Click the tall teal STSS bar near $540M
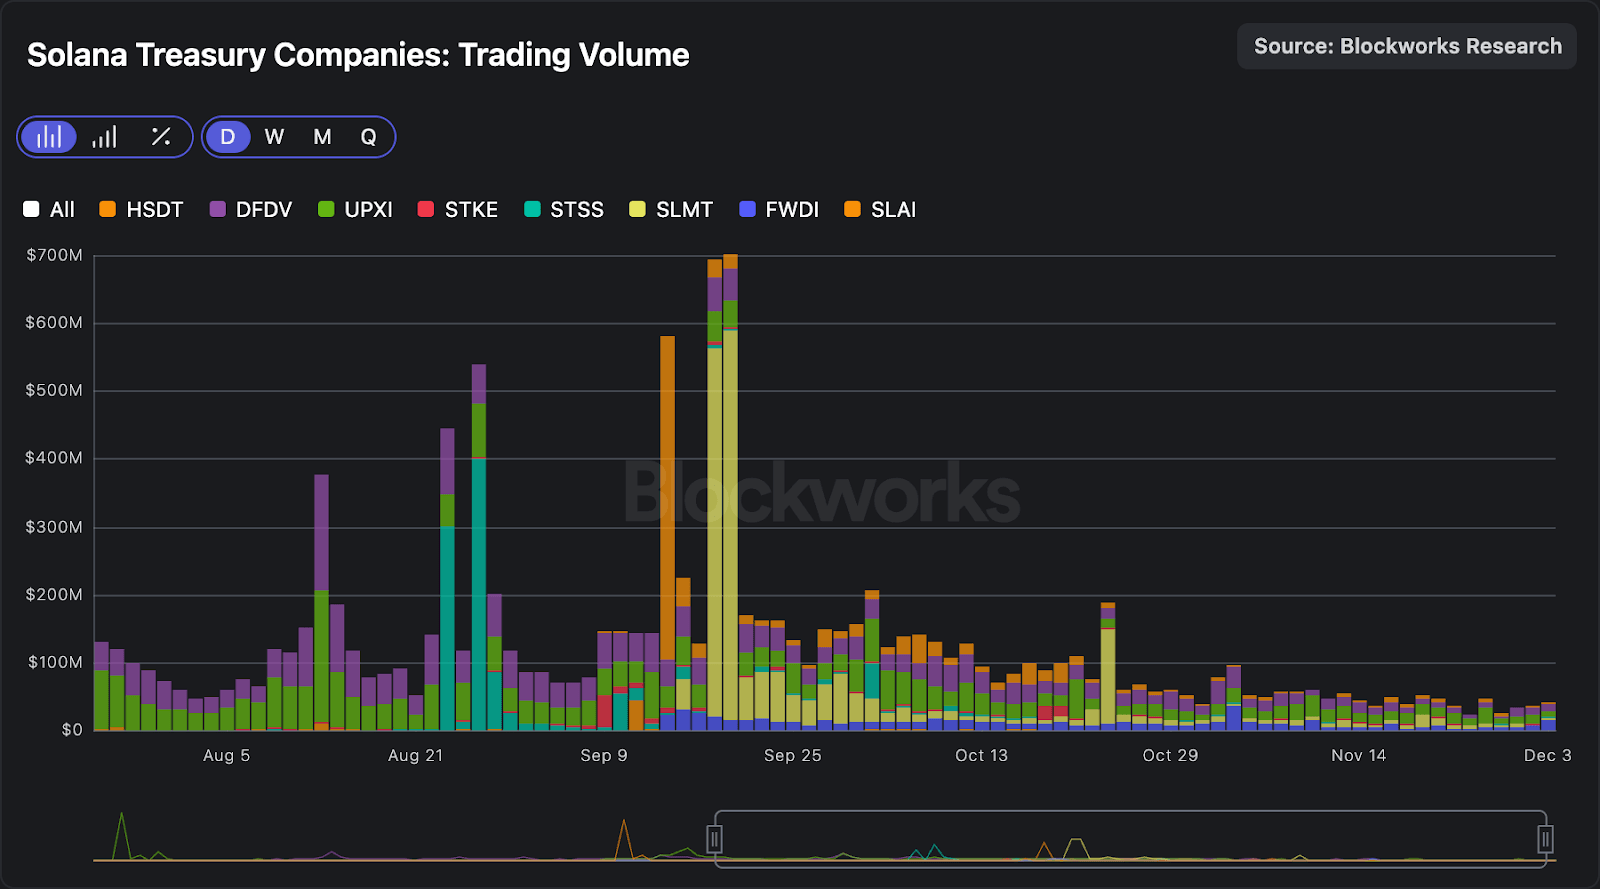This screenshot has width=1600, height=889. click(x=479, y=594)
